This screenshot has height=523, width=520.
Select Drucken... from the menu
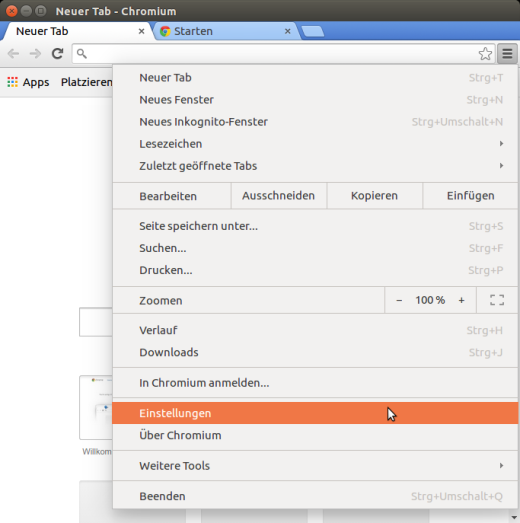(315, 270)
